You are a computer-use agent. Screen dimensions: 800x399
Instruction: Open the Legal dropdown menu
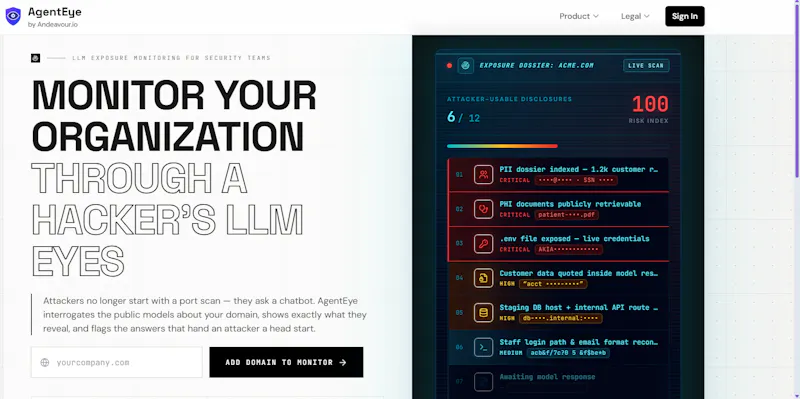pyautogui.click(x=635, y=16)
